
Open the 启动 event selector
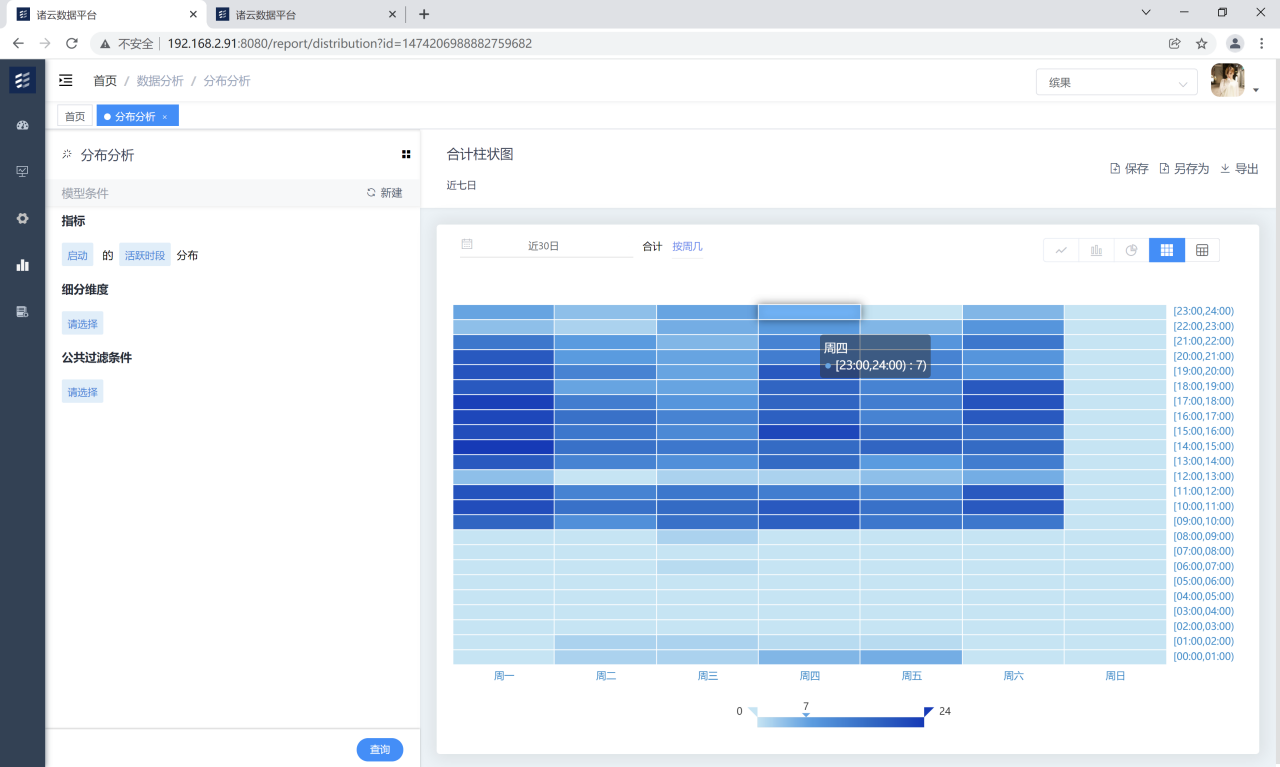coord(78,255)
